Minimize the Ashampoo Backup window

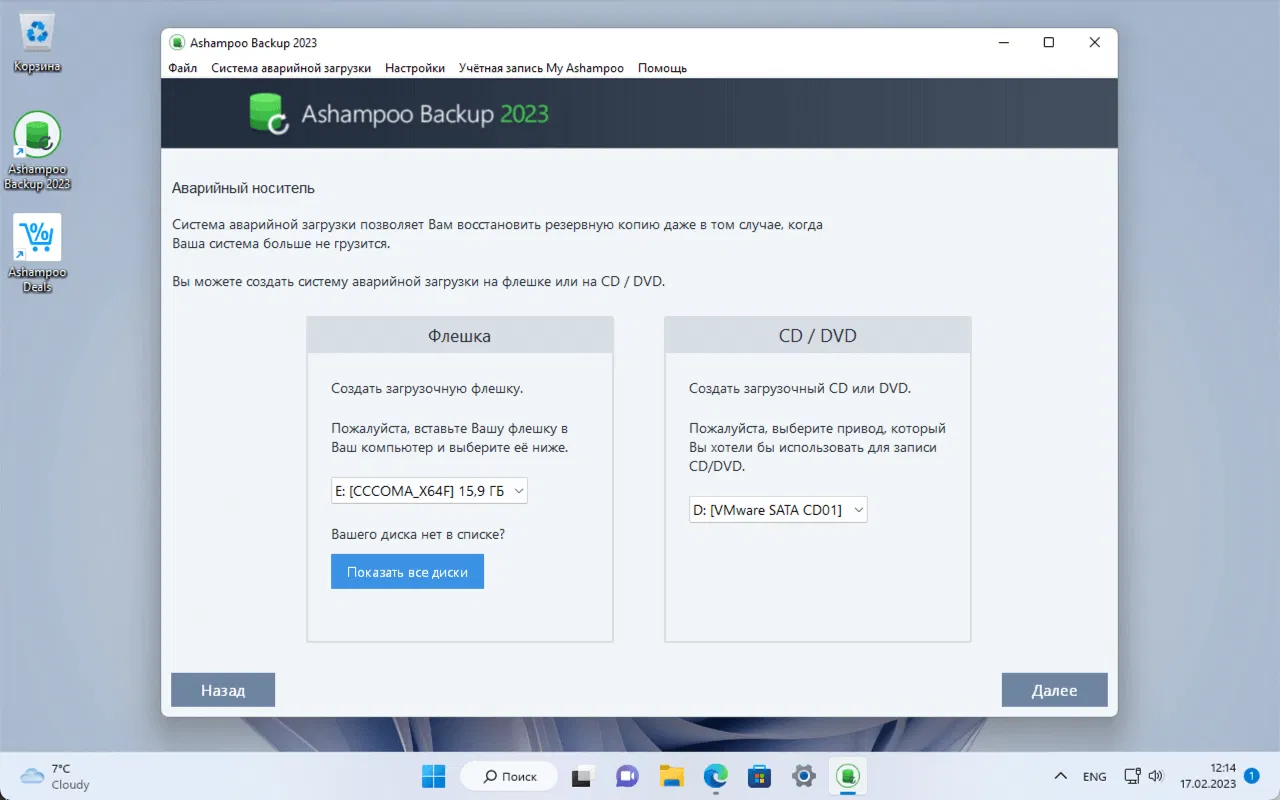[x=1002, y=43]
